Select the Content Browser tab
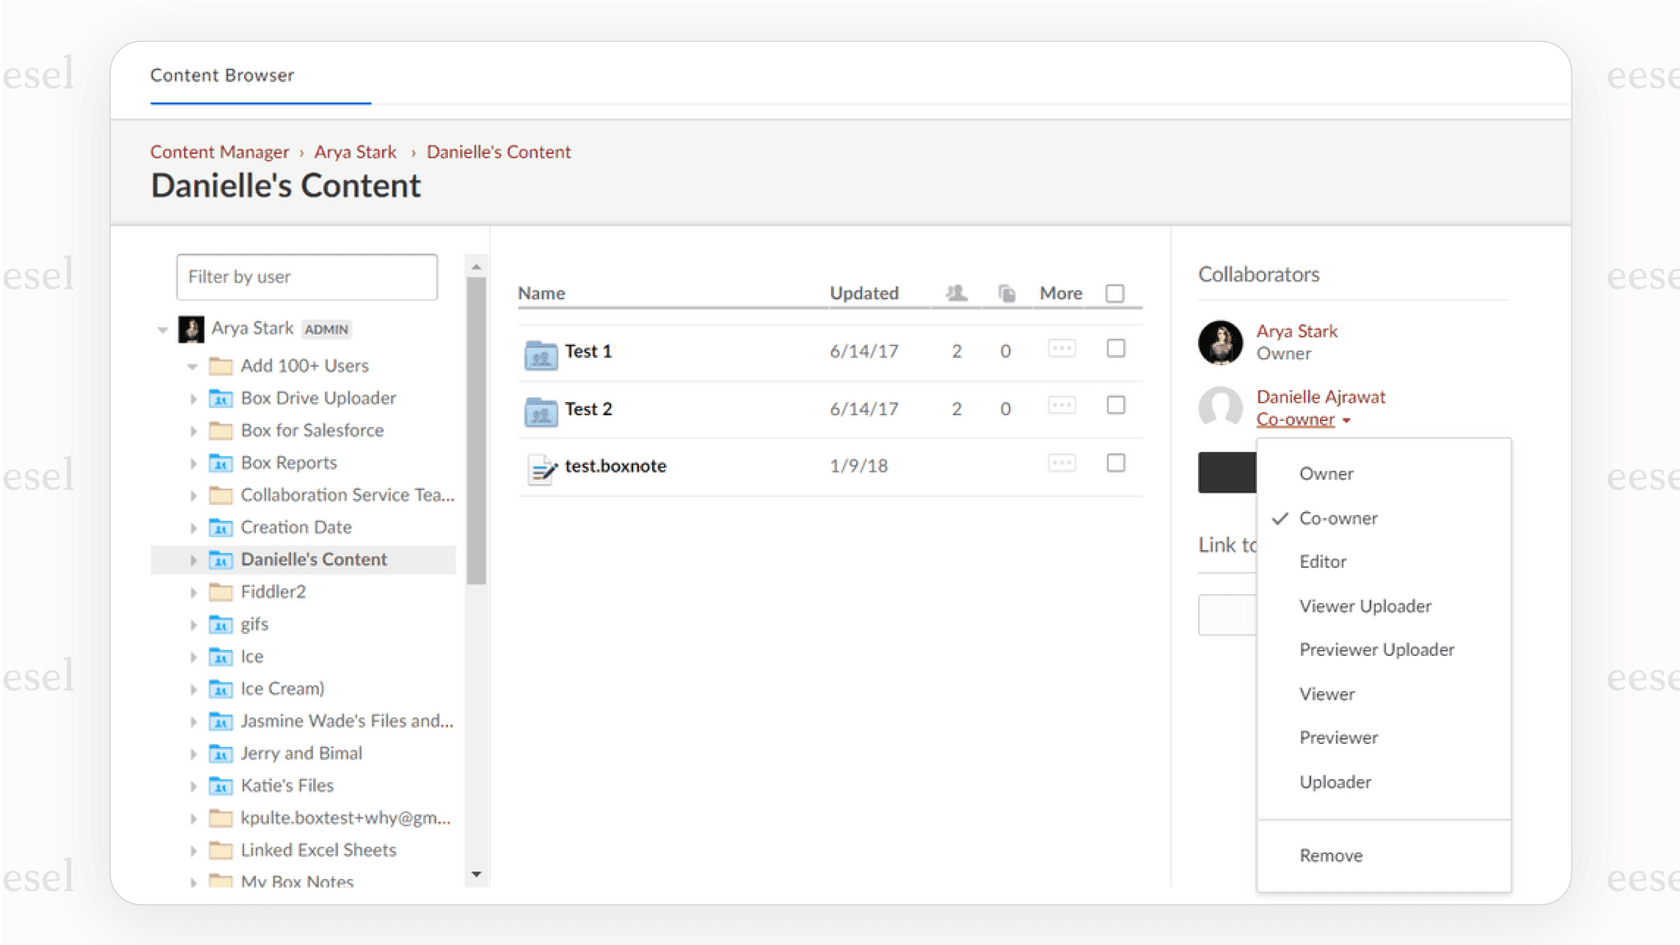1680x945 pixels. point(222,75)
